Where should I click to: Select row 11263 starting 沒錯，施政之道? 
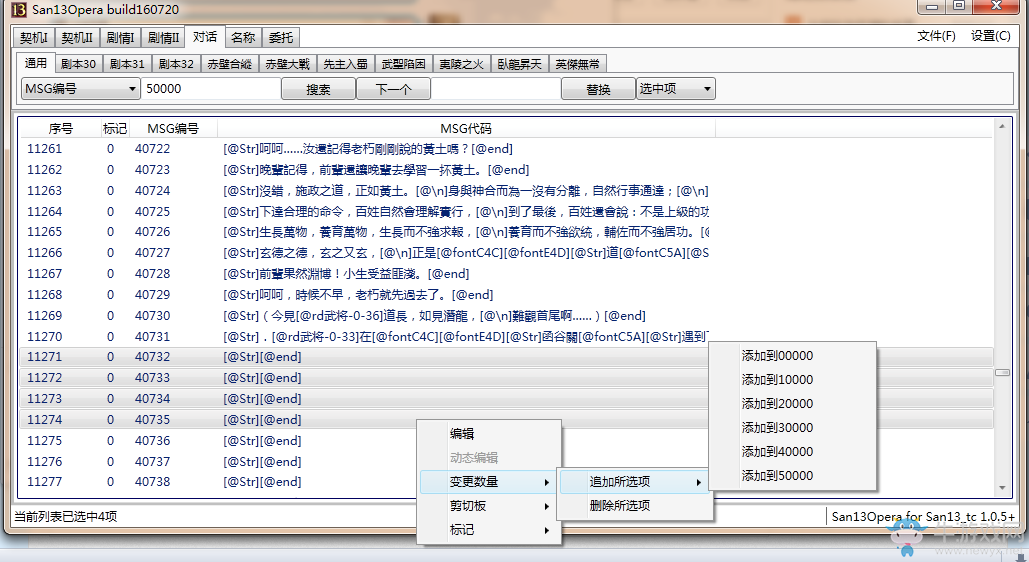point(506,191)
